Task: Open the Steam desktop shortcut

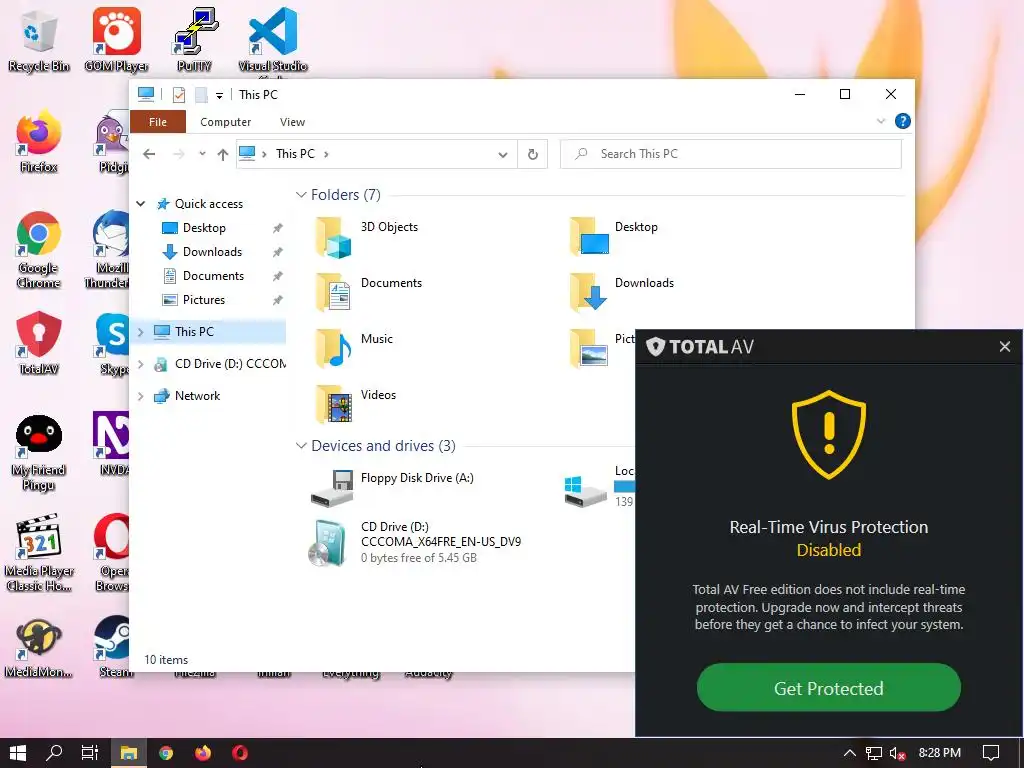Action: (115, 648)
